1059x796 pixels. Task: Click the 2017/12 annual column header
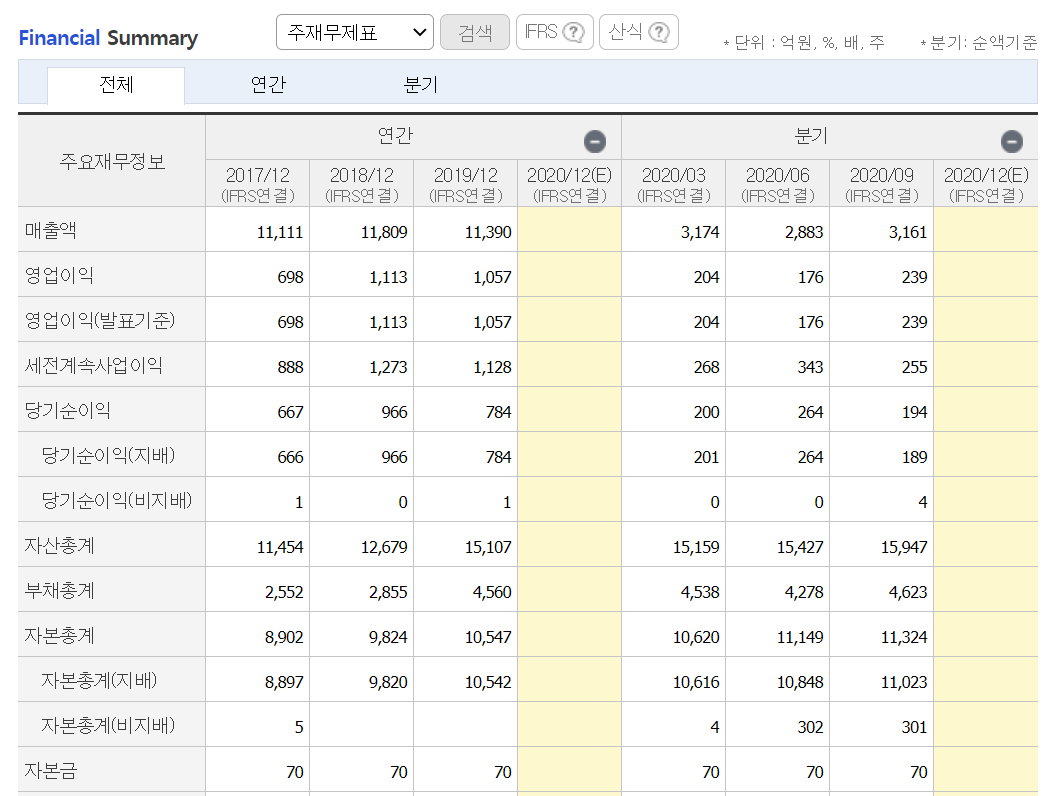pyautogui.click(x=257, y=184)
